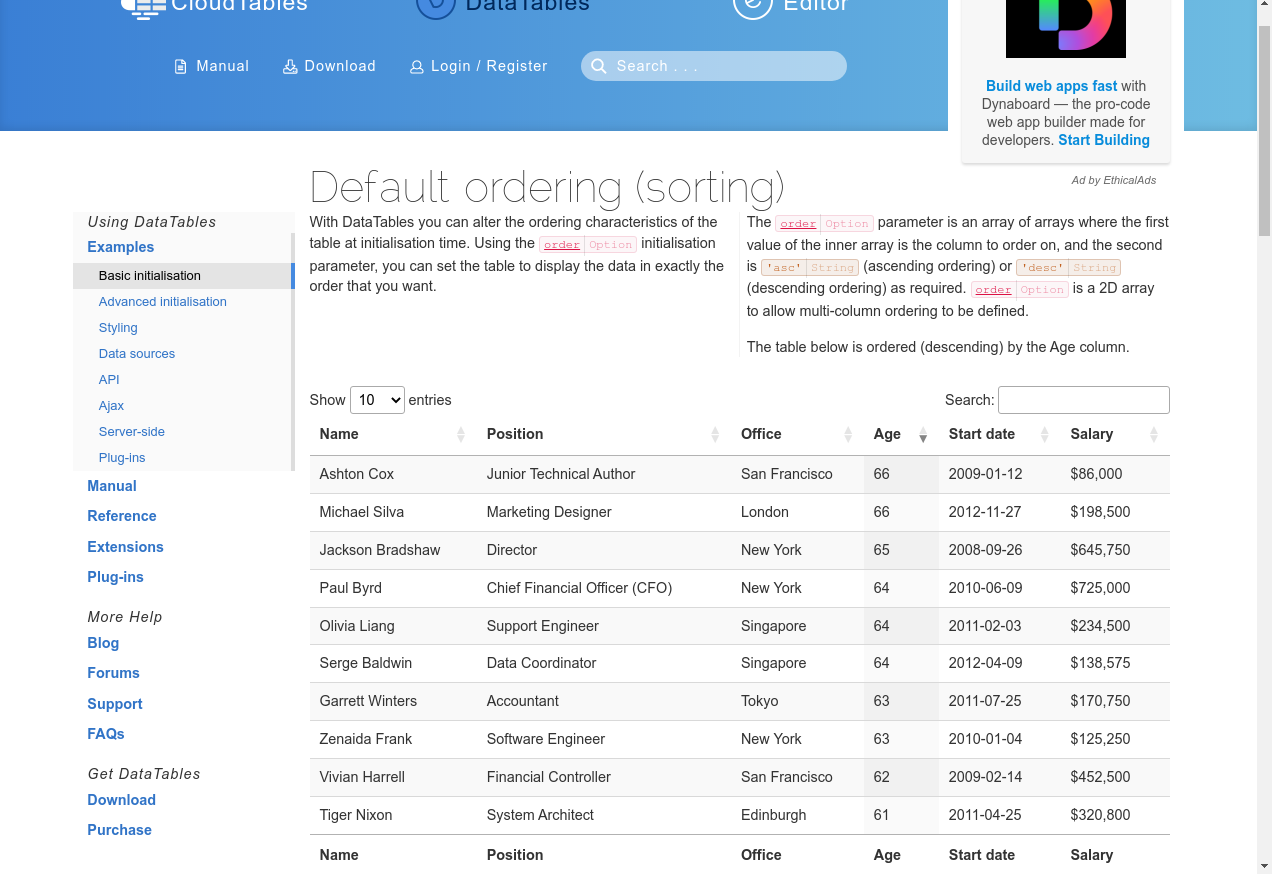Sort table by Salary column
This screenshot has height=874, width=1272.
coord(1112,434)
